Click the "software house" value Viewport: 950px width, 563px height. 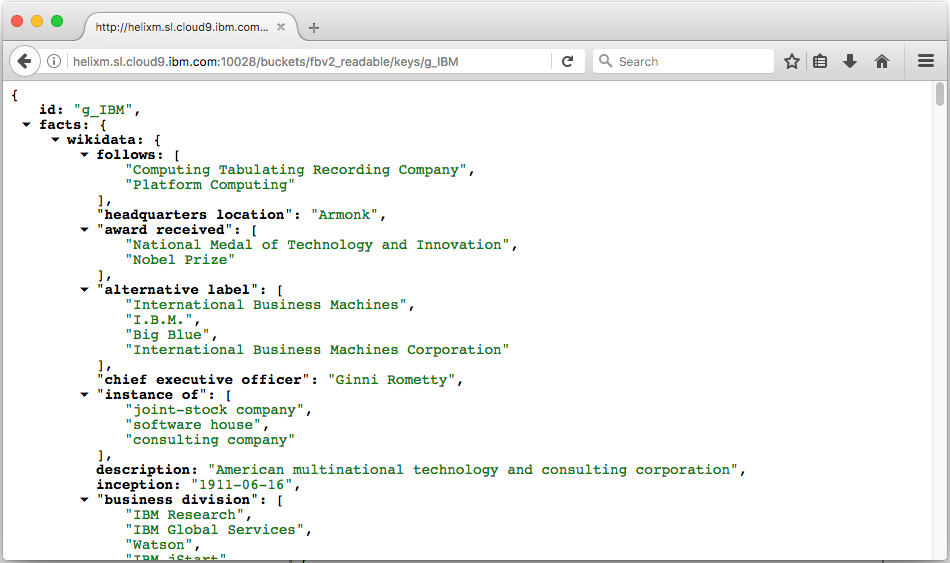pos(193,425)
